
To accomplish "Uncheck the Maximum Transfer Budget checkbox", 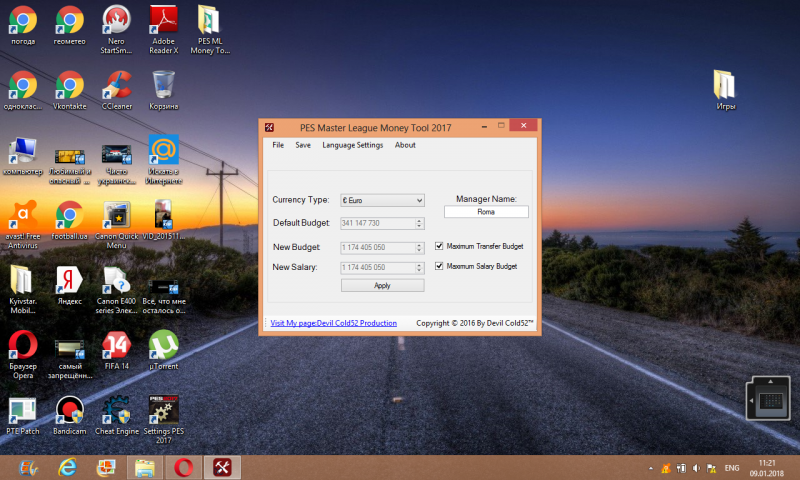I will 439,246.
